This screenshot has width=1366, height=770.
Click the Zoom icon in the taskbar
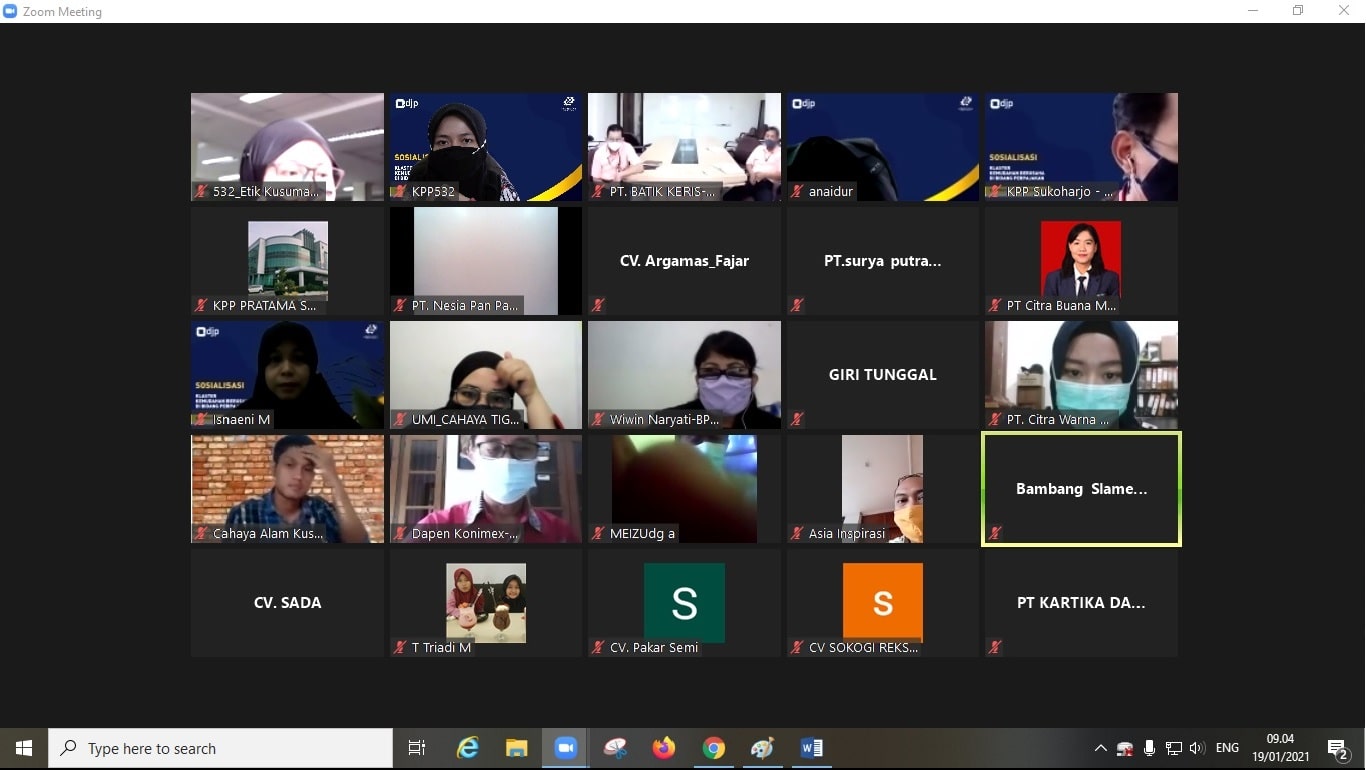[x=566, y=748]
